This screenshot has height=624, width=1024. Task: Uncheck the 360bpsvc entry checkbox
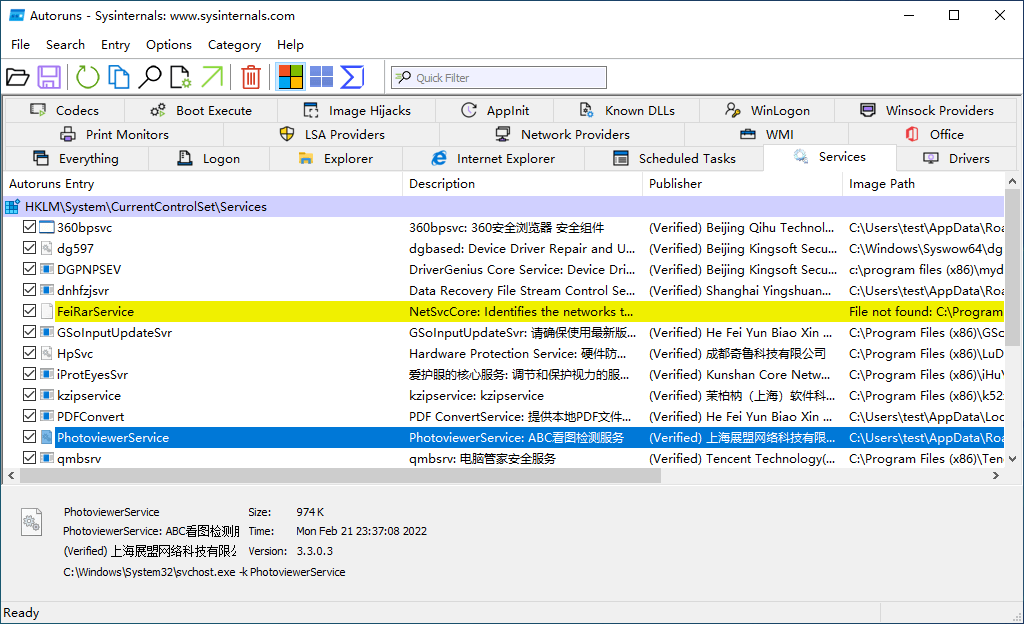(29, 227)
